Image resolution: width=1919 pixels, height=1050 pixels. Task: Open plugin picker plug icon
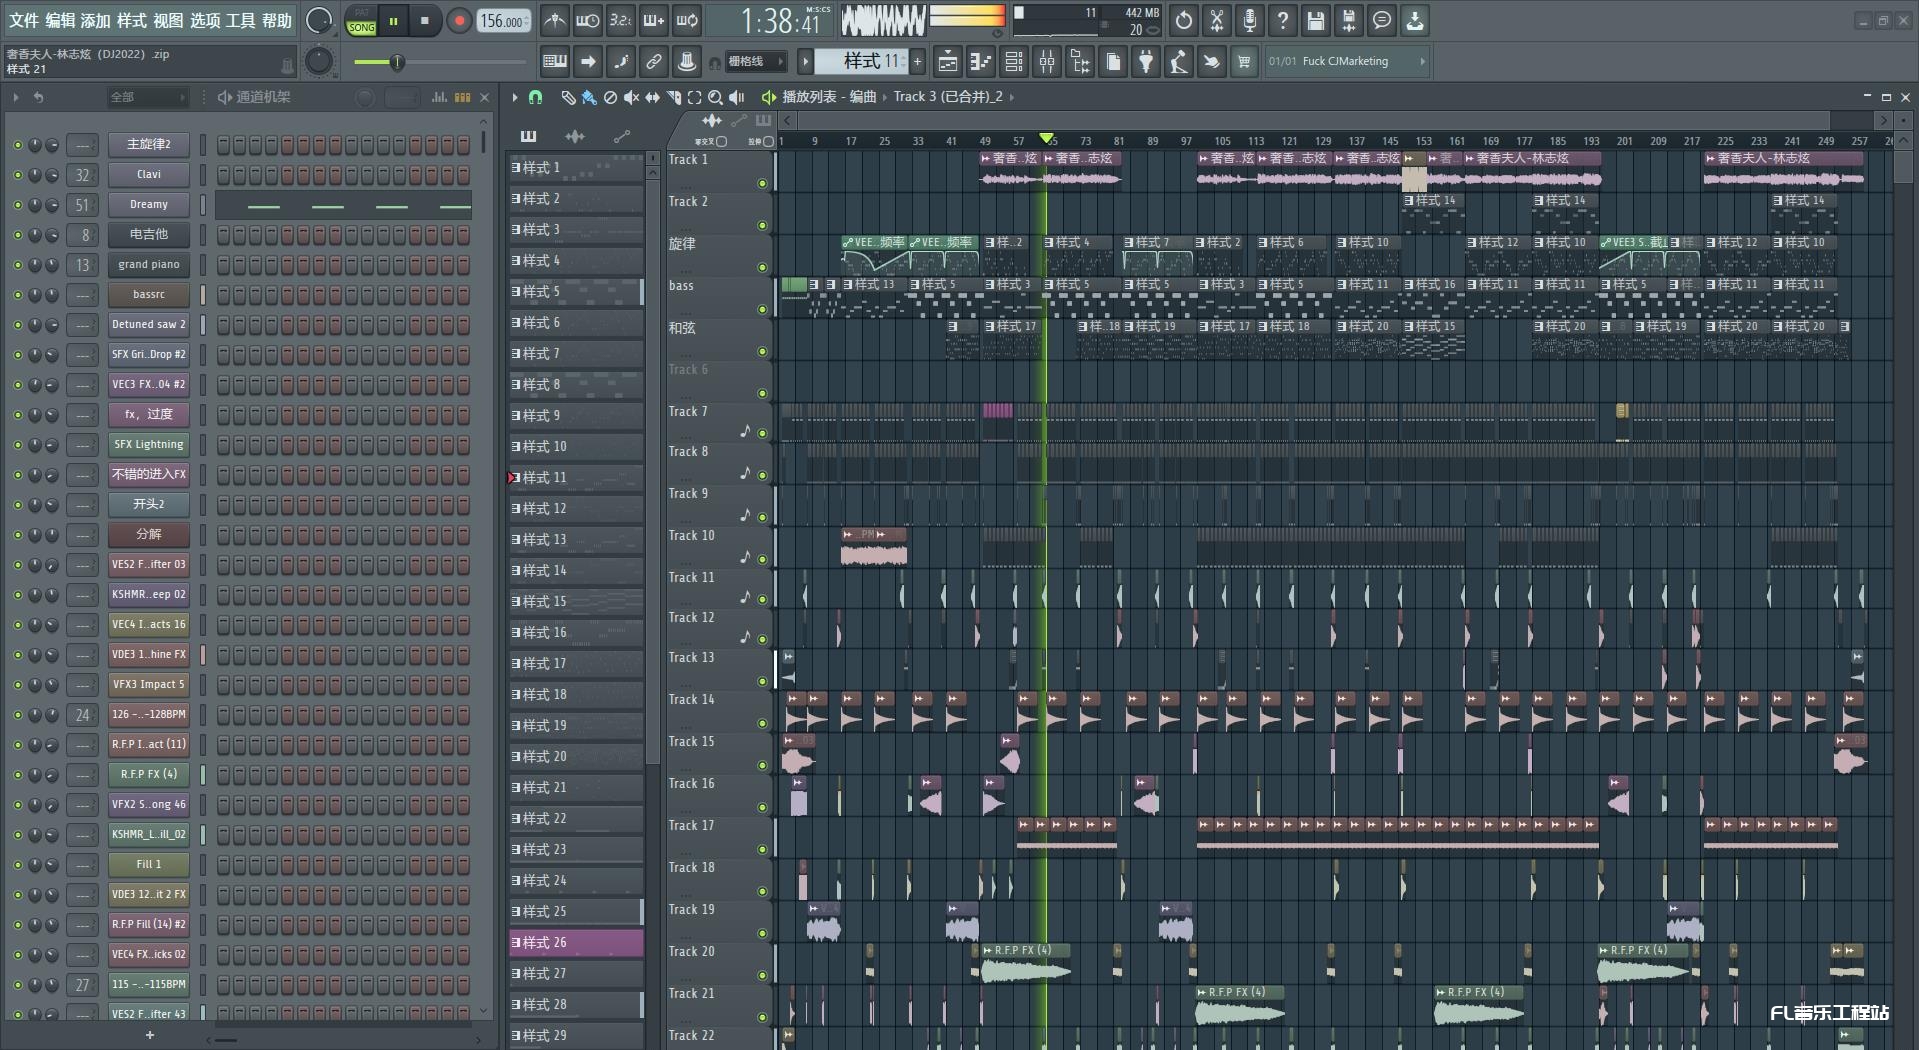click(1146, 62)
